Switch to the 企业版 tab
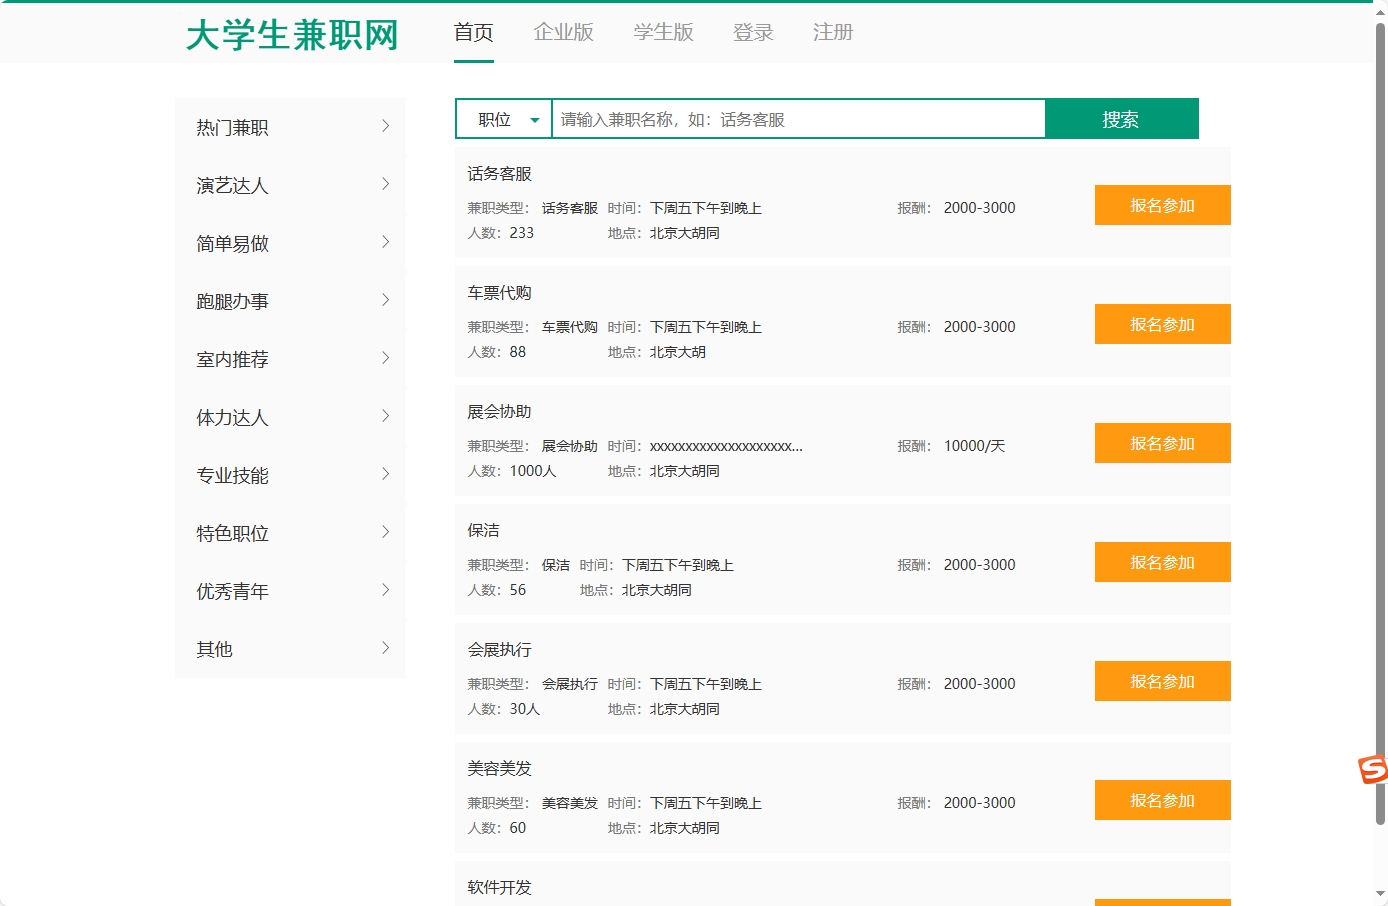The width and height of the screenshot is (1388, 906). point(563,32)
